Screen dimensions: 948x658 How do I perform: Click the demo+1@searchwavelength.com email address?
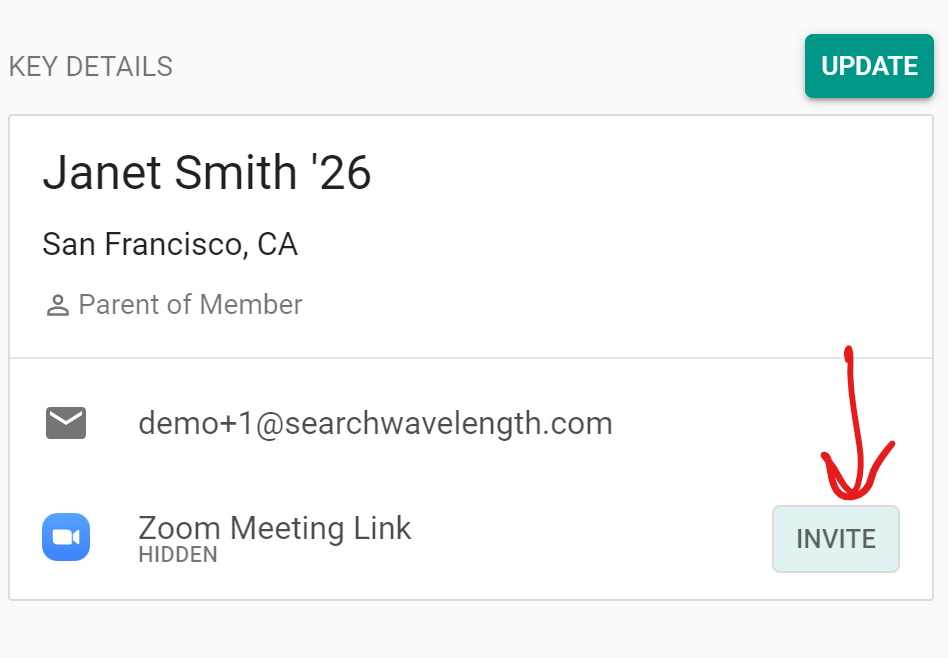coord(375,423)
